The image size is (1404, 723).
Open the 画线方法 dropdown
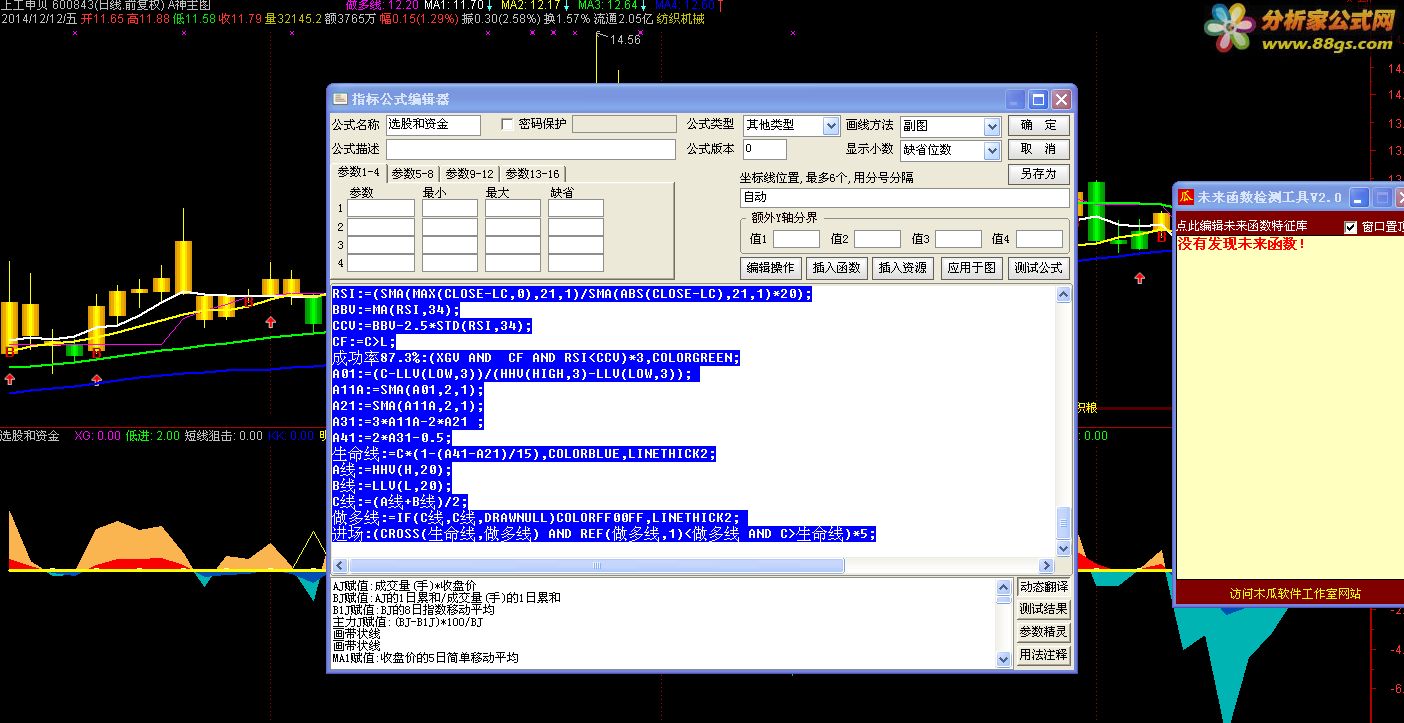[x=991, y=126]
